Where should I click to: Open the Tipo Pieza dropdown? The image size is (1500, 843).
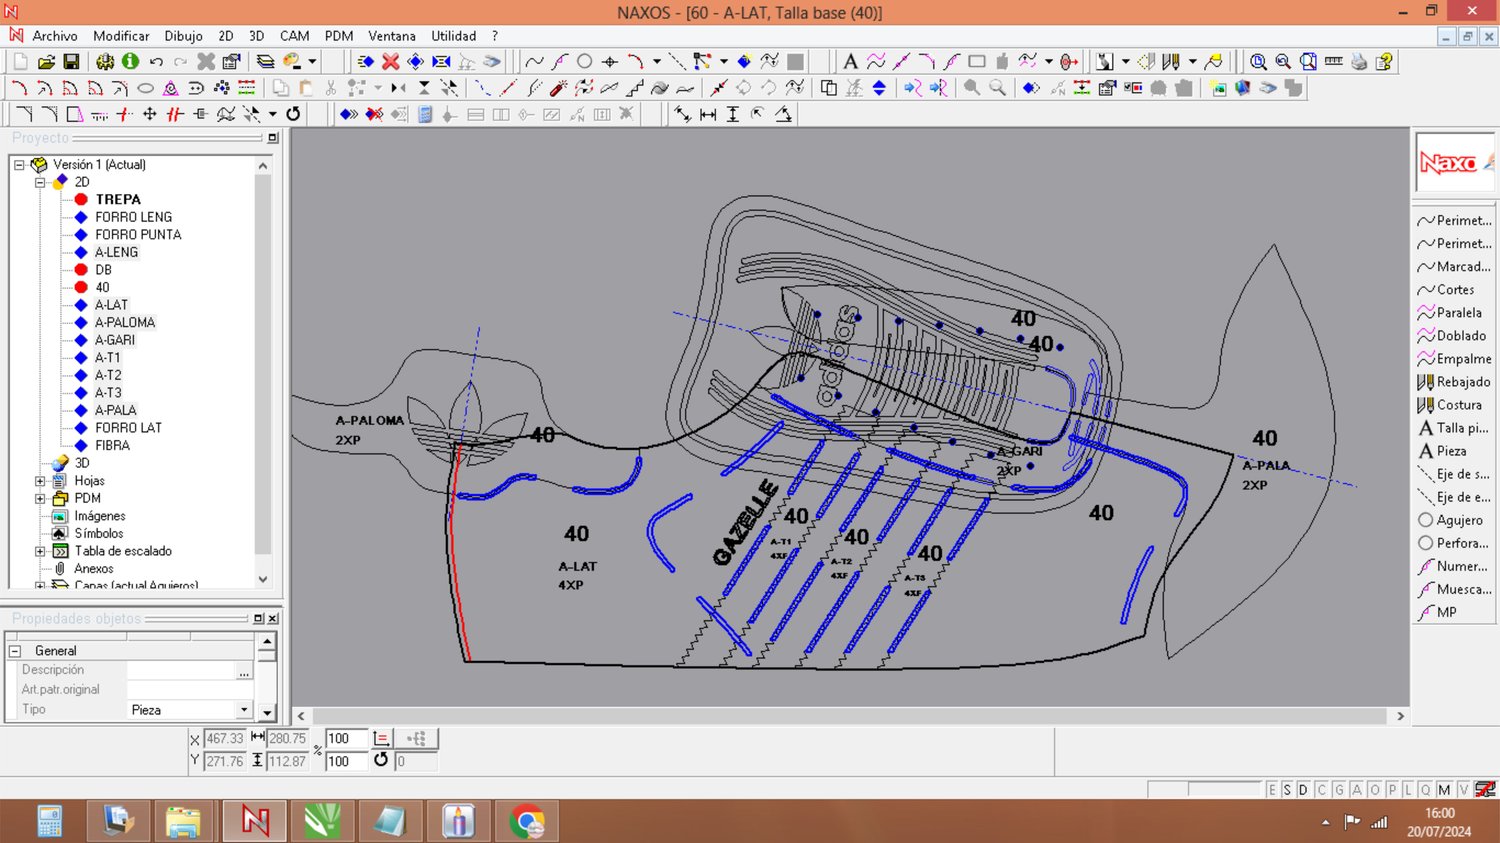pyautogui.click(x=243, y=710)
